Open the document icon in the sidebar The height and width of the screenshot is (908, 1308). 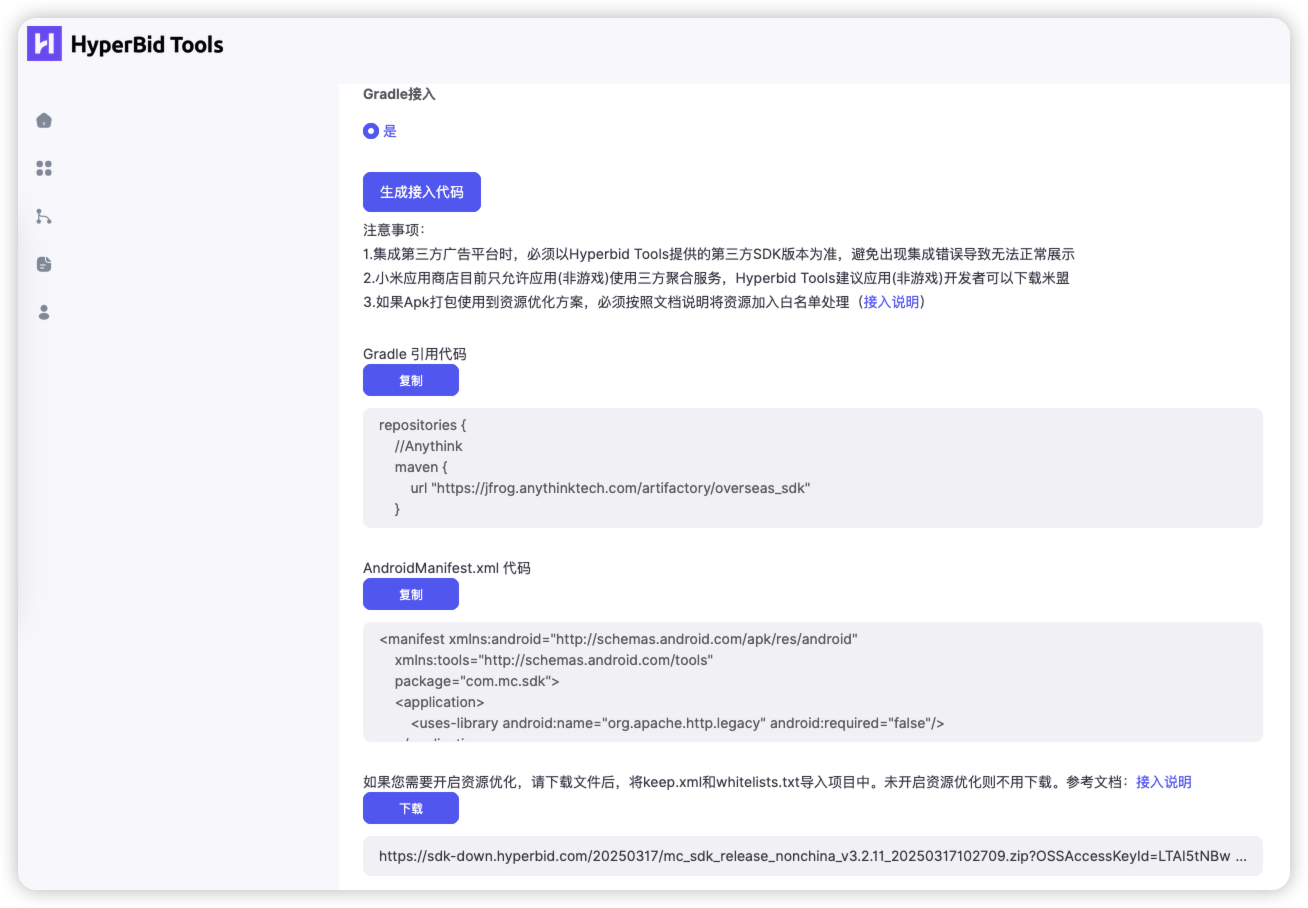click(44, 265)
